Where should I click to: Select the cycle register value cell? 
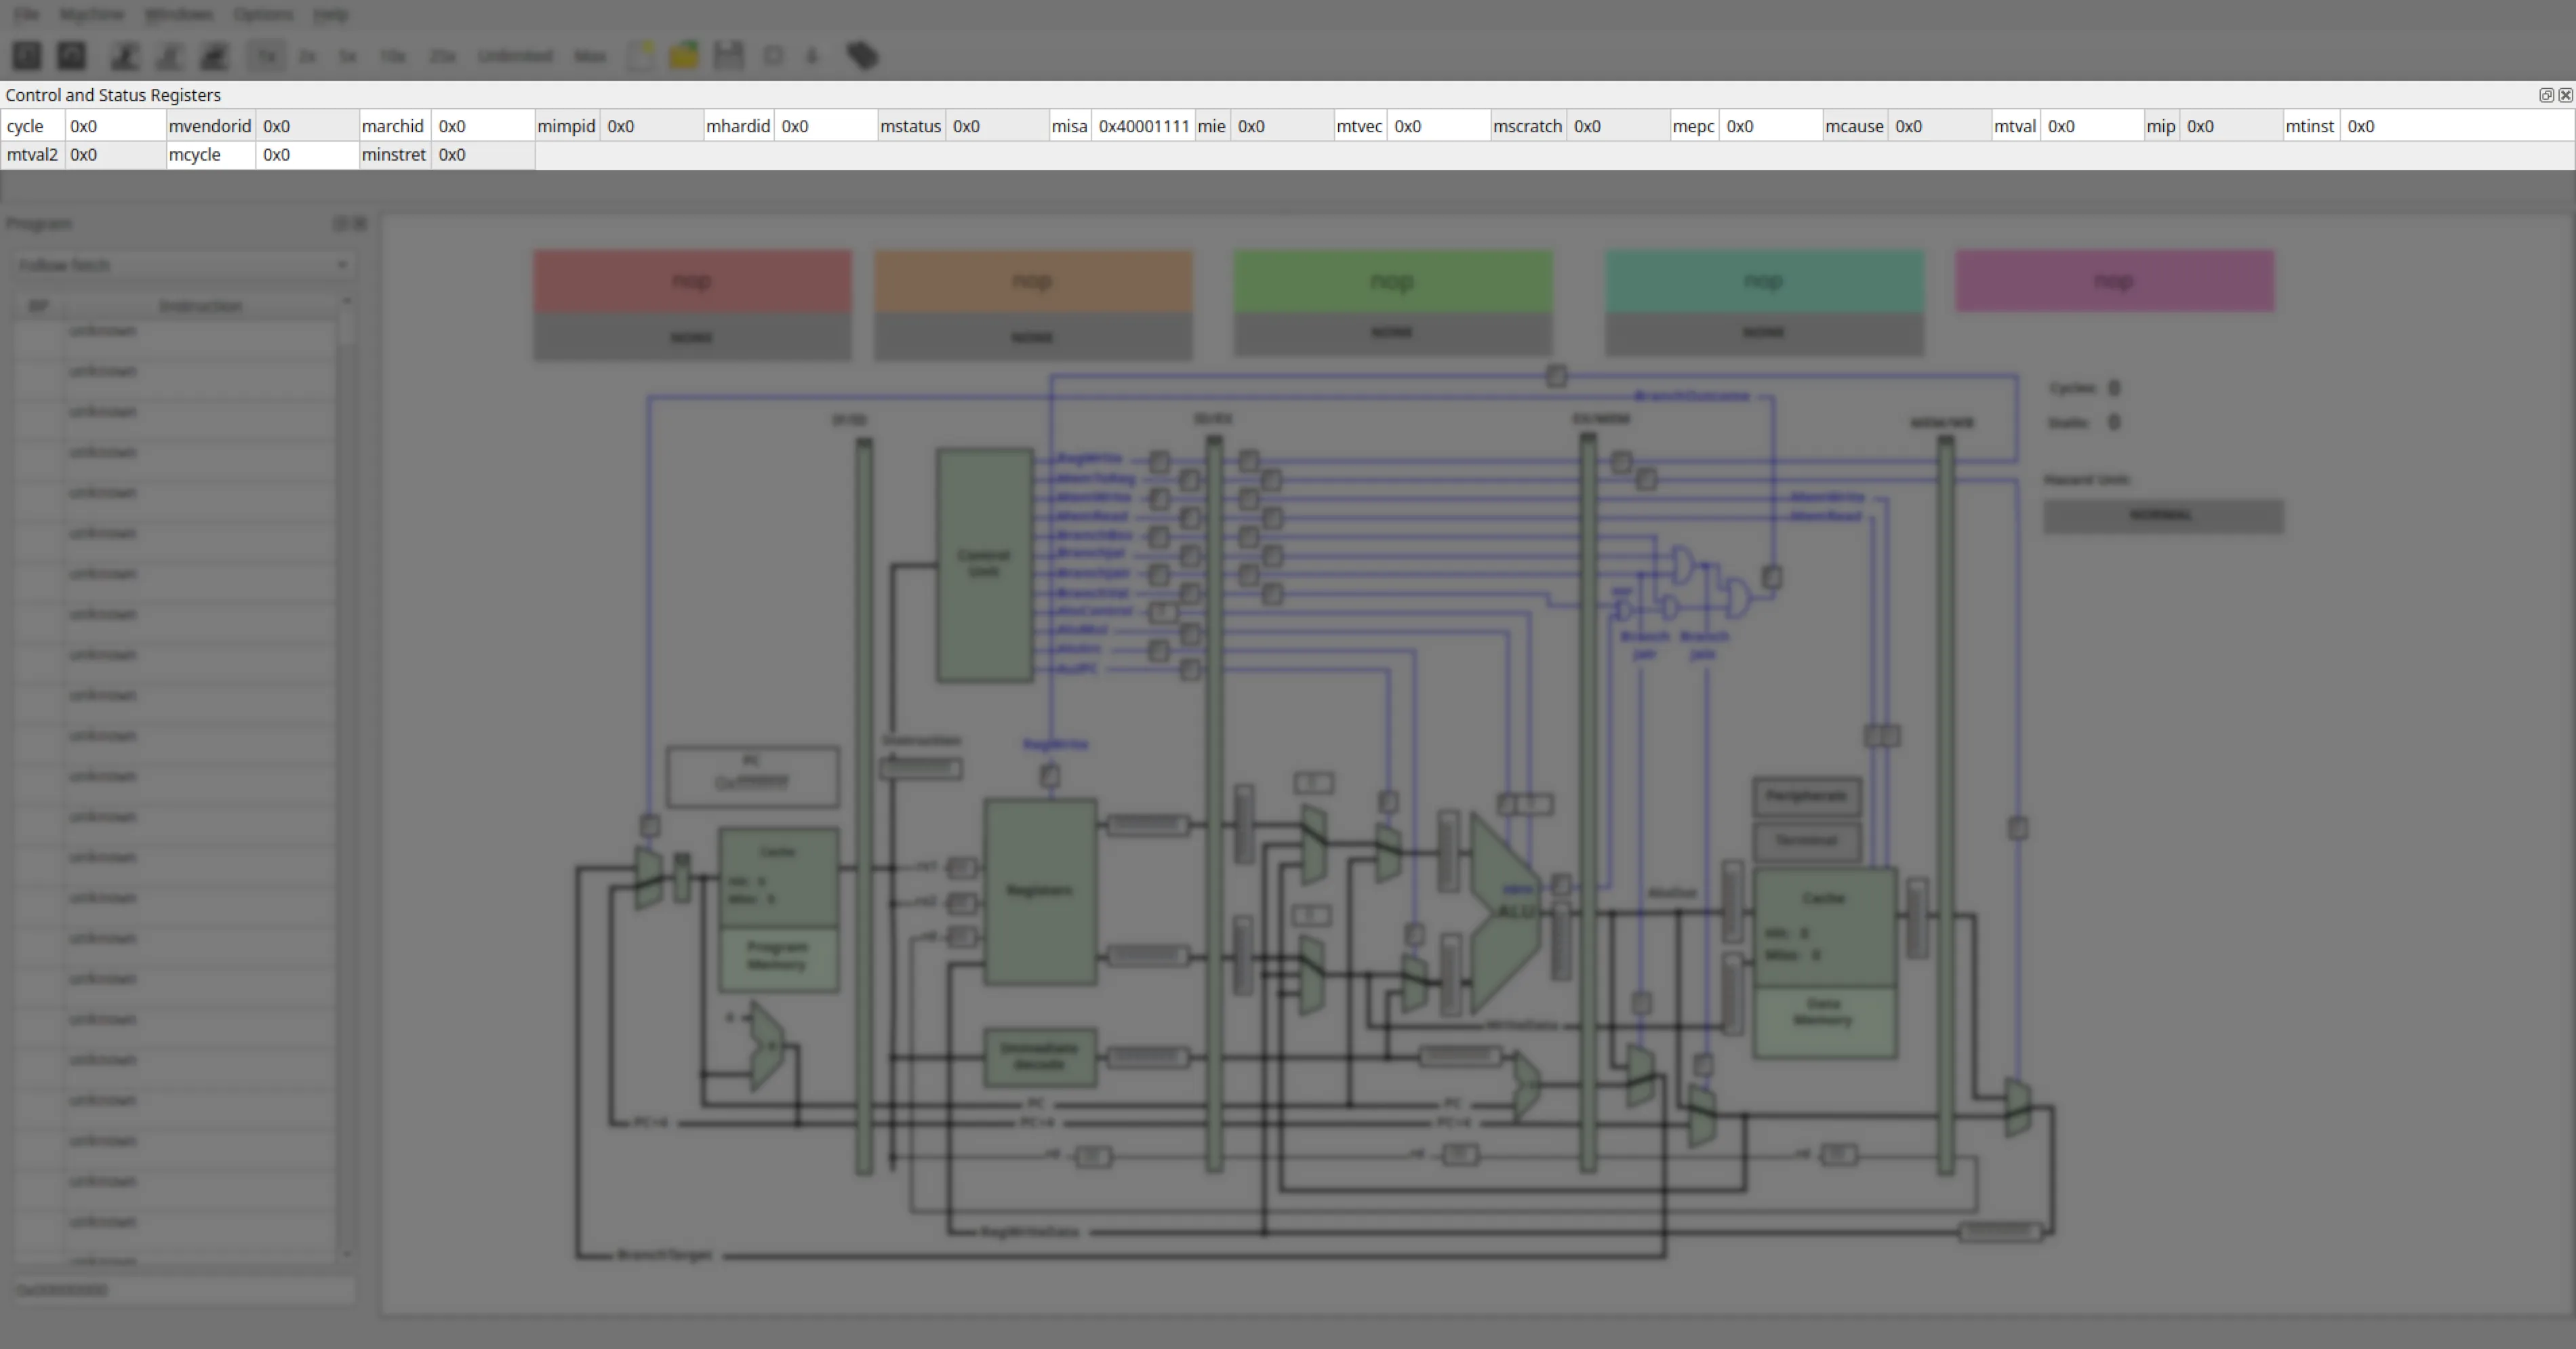coord(115,126)
